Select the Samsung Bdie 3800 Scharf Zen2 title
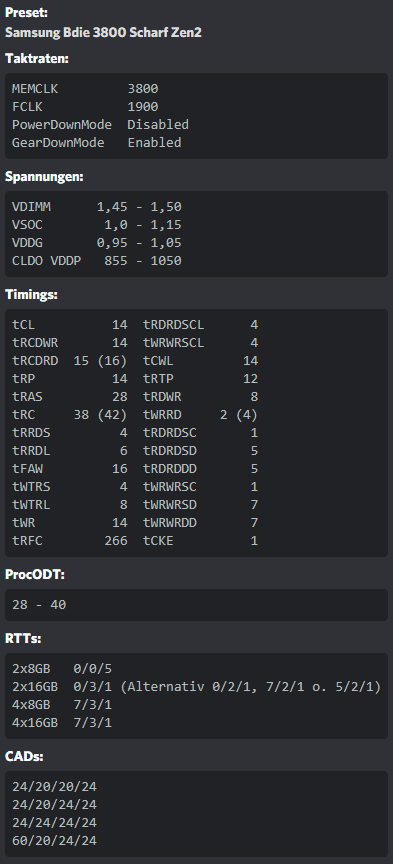 [x=103, y=33]
